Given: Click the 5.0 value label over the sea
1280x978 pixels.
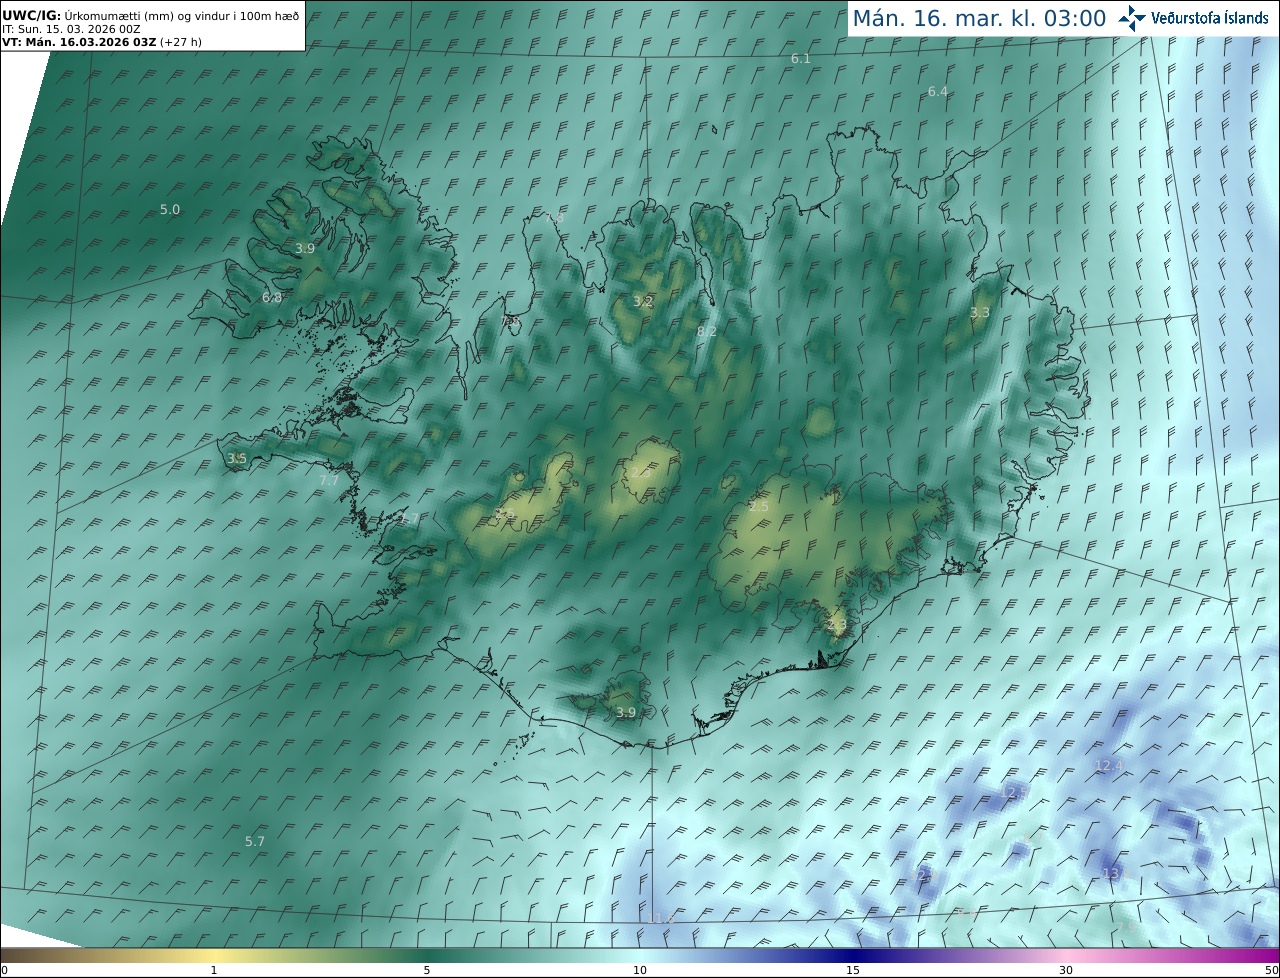Looking at the screenshot, I should tap(170, 210).
